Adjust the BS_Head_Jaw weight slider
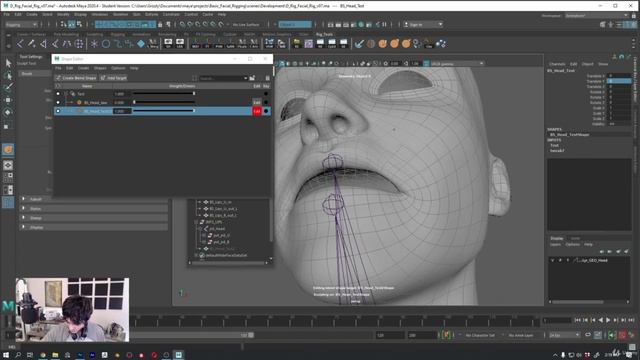Screen dimensions: 640x360 [x=164, y=102]
